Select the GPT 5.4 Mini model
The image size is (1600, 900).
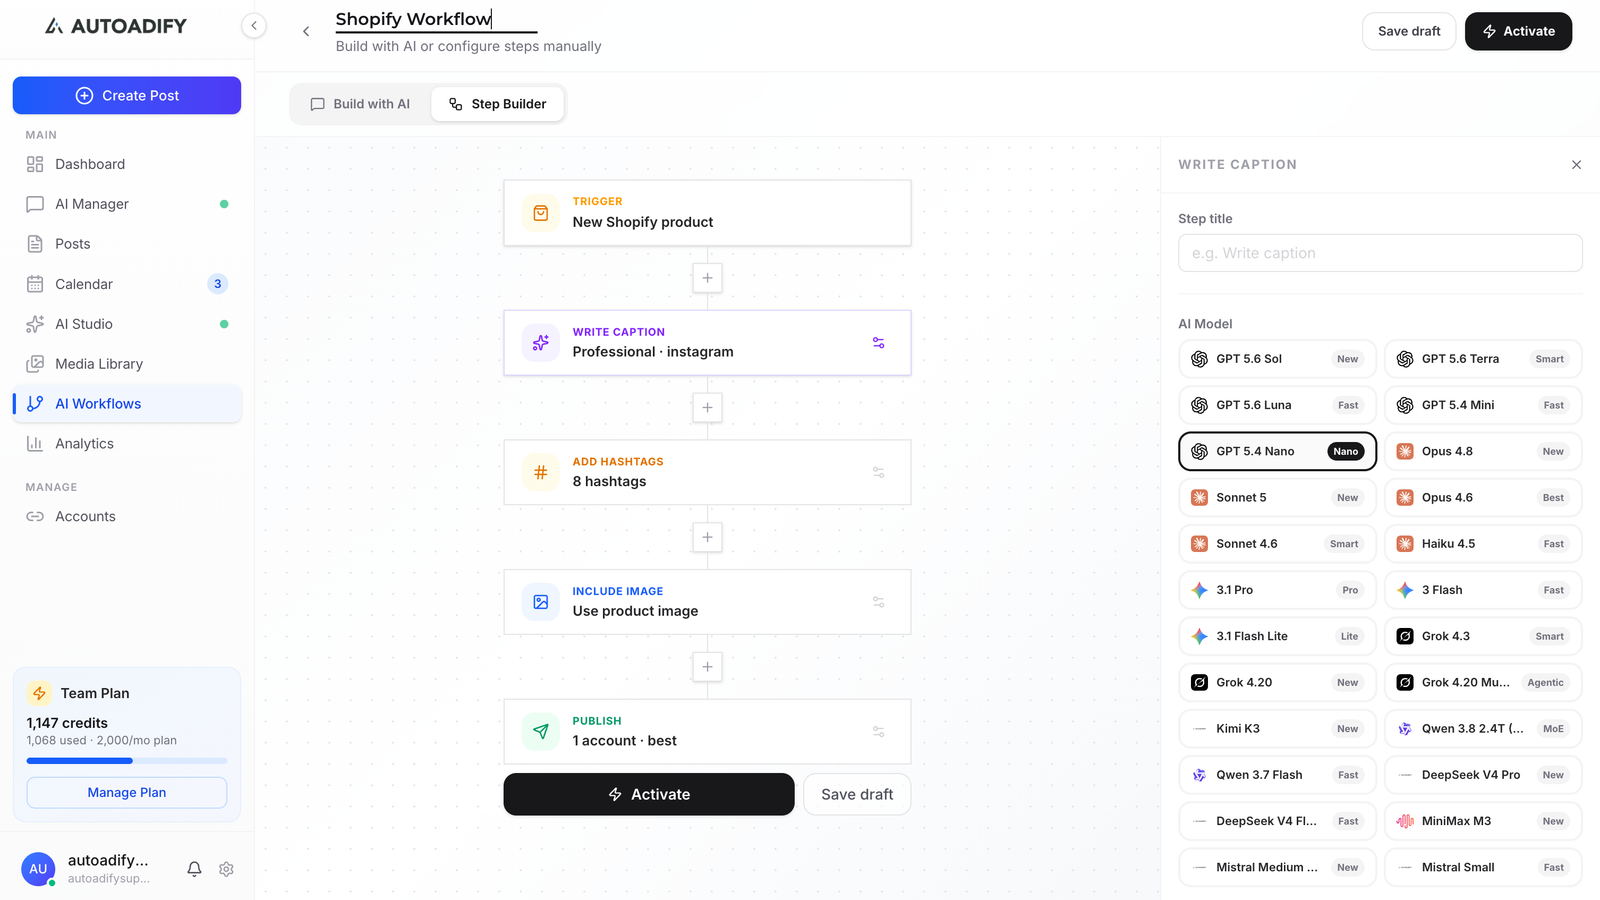coord(1483,405)
